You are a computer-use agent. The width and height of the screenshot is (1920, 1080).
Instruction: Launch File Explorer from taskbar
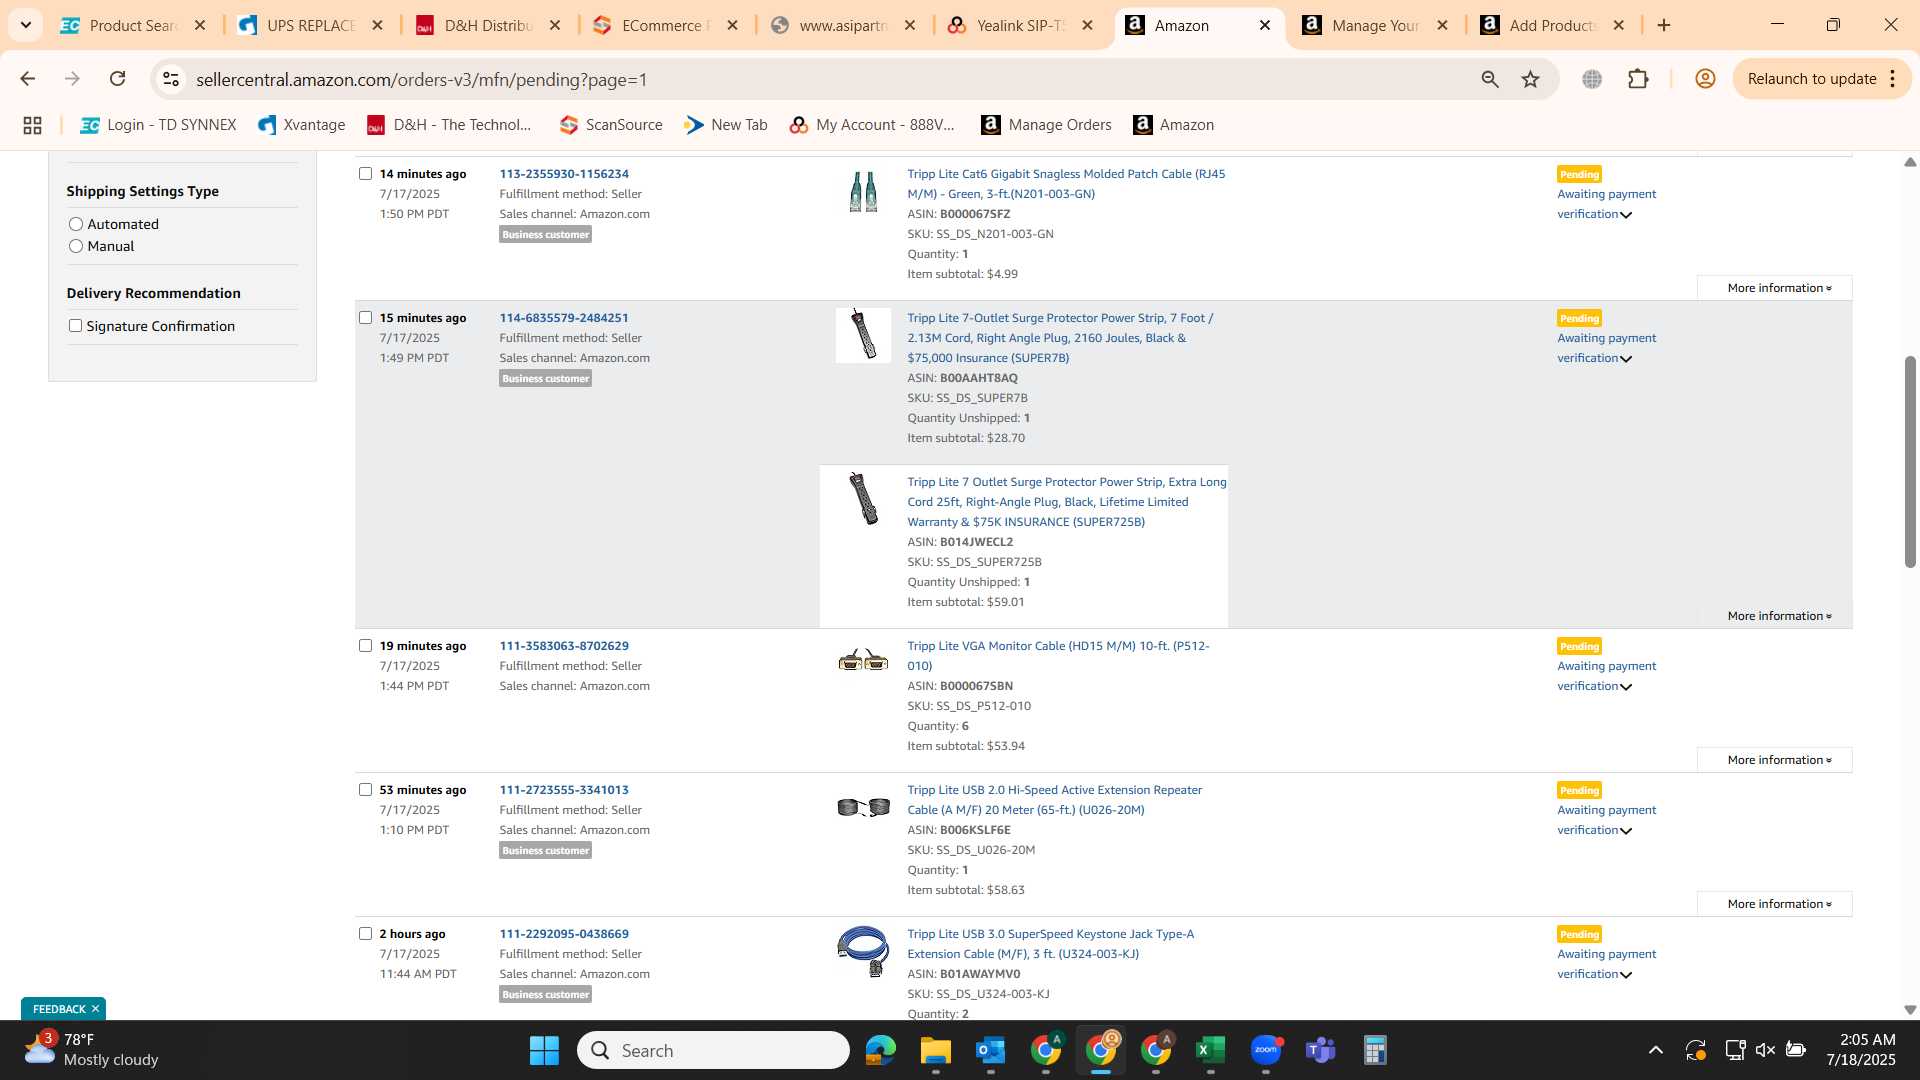[935, 1050]
